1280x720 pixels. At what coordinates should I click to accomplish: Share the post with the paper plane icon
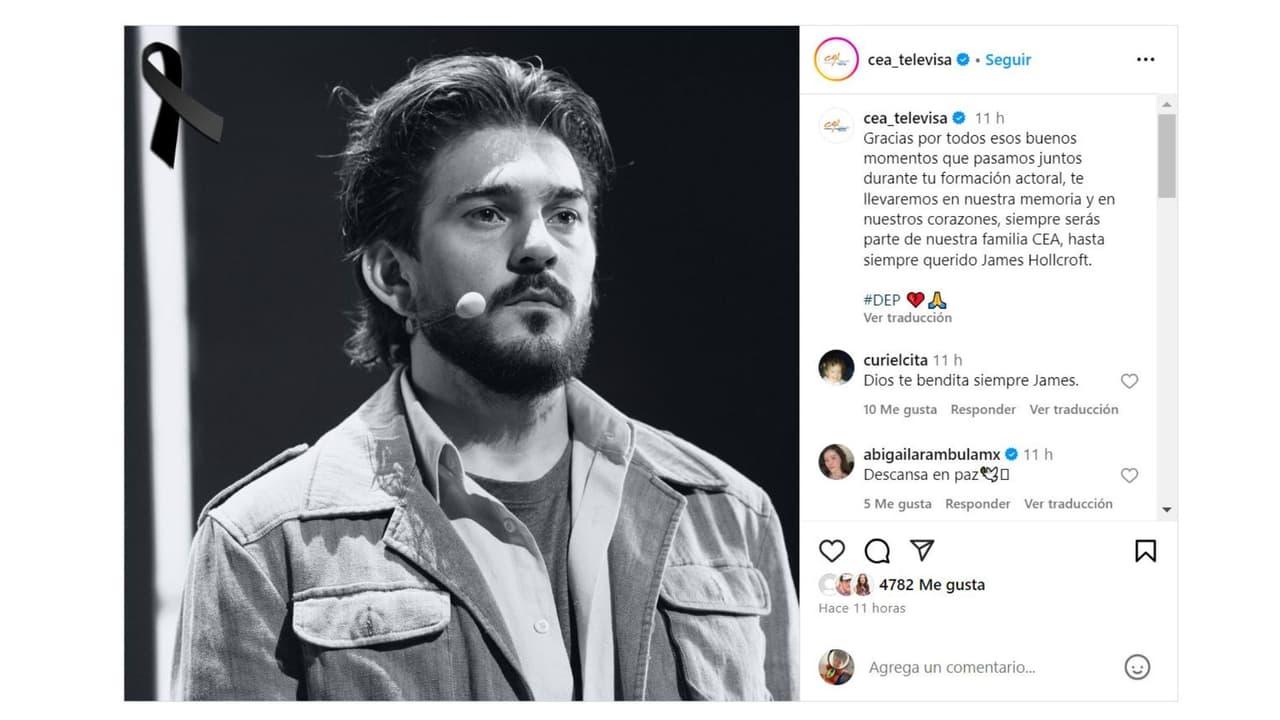pos(922,551)
